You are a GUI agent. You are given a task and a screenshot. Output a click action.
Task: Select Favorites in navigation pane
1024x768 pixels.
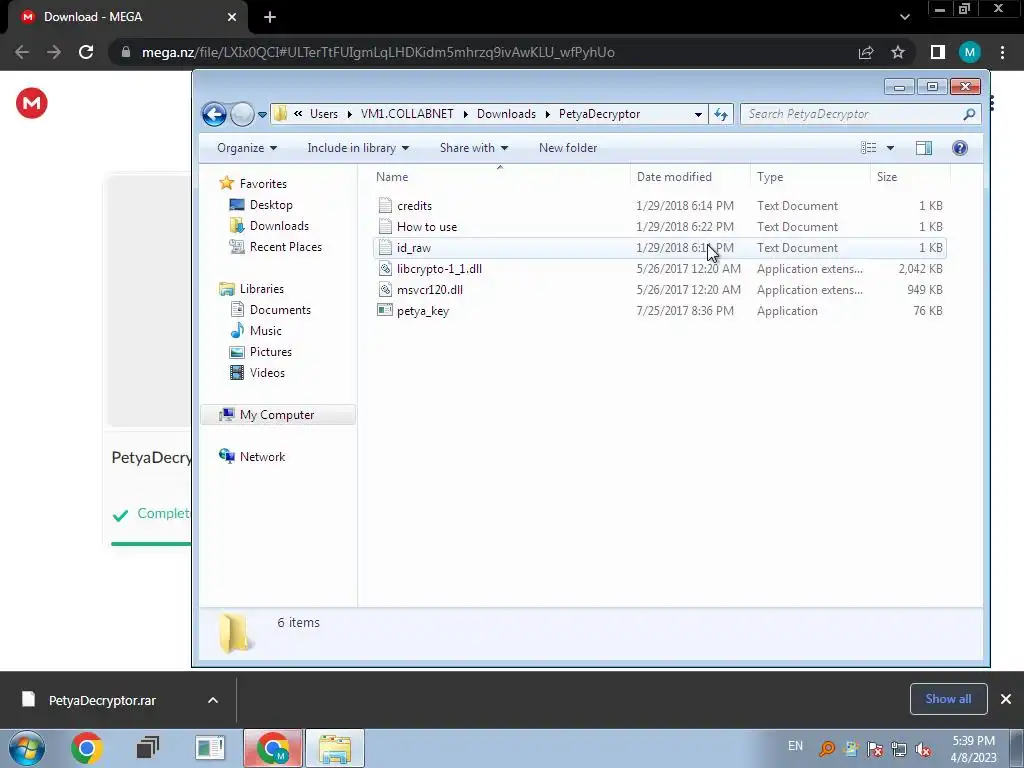pyautogui.click(x=253, y=184)
